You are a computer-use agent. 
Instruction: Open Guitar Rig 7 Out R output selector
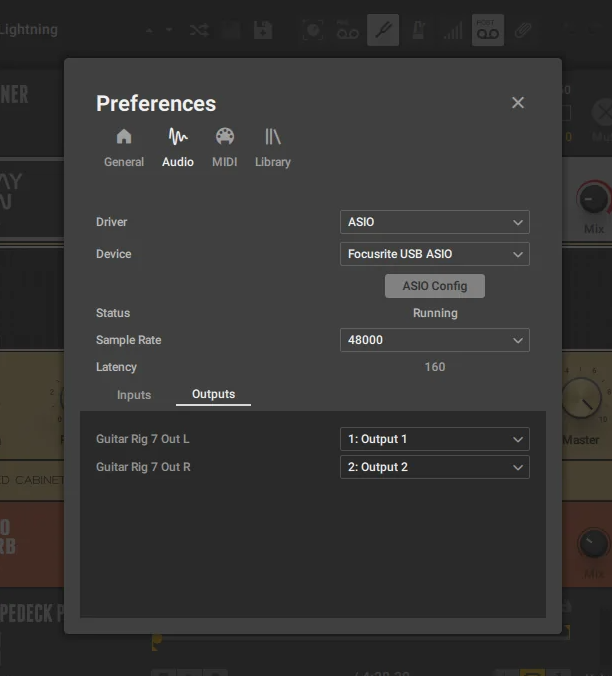pos(434,467)
